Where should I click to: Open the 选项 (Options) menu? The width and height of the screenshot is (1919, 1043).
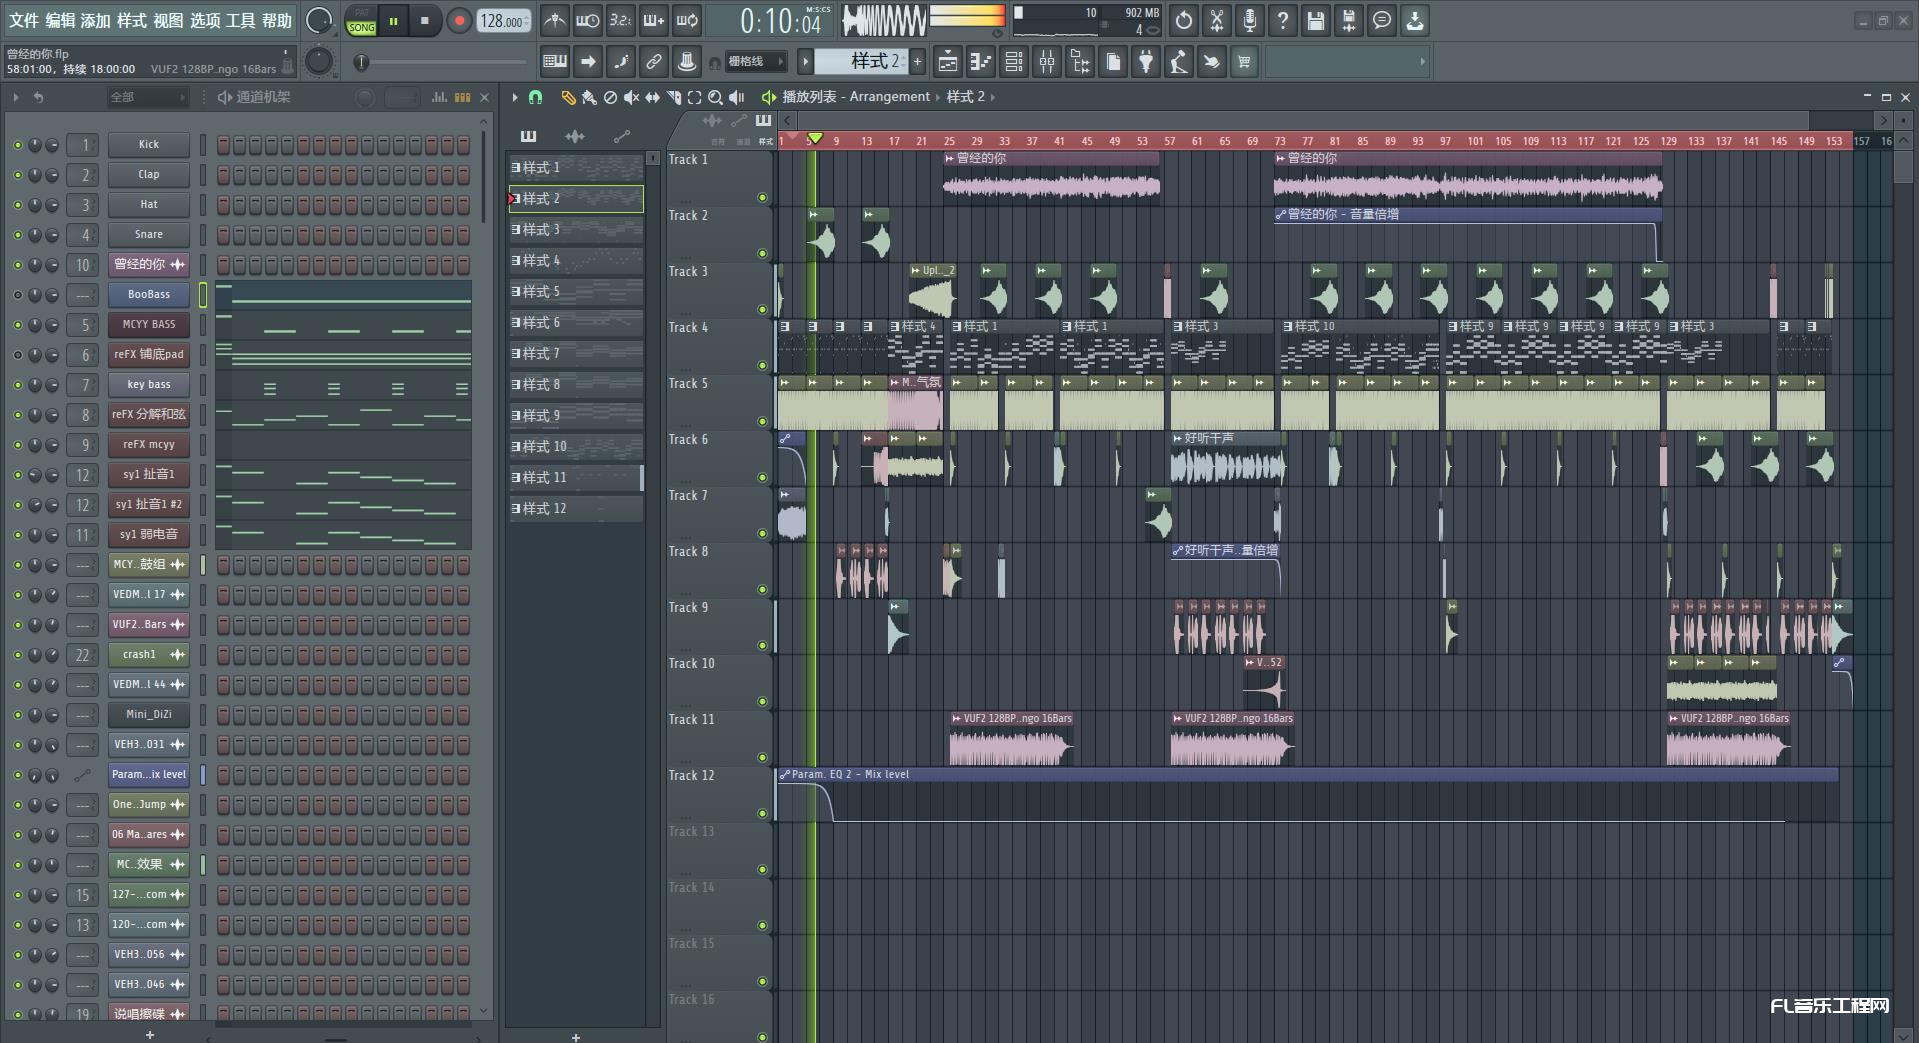coord(205,20)
